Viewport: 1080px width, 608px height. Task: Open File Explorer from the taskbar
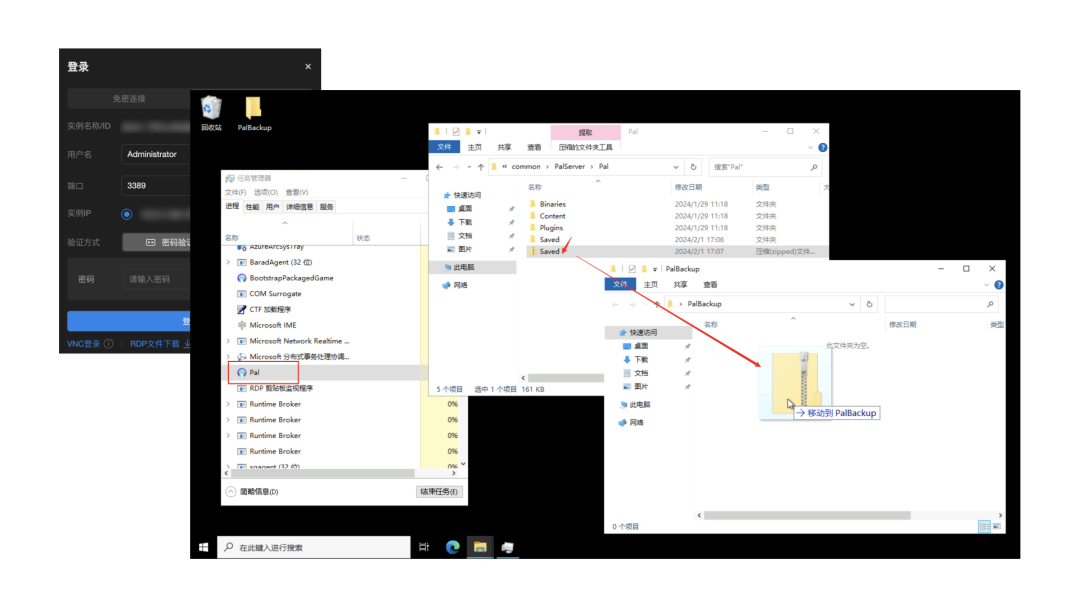480,547
